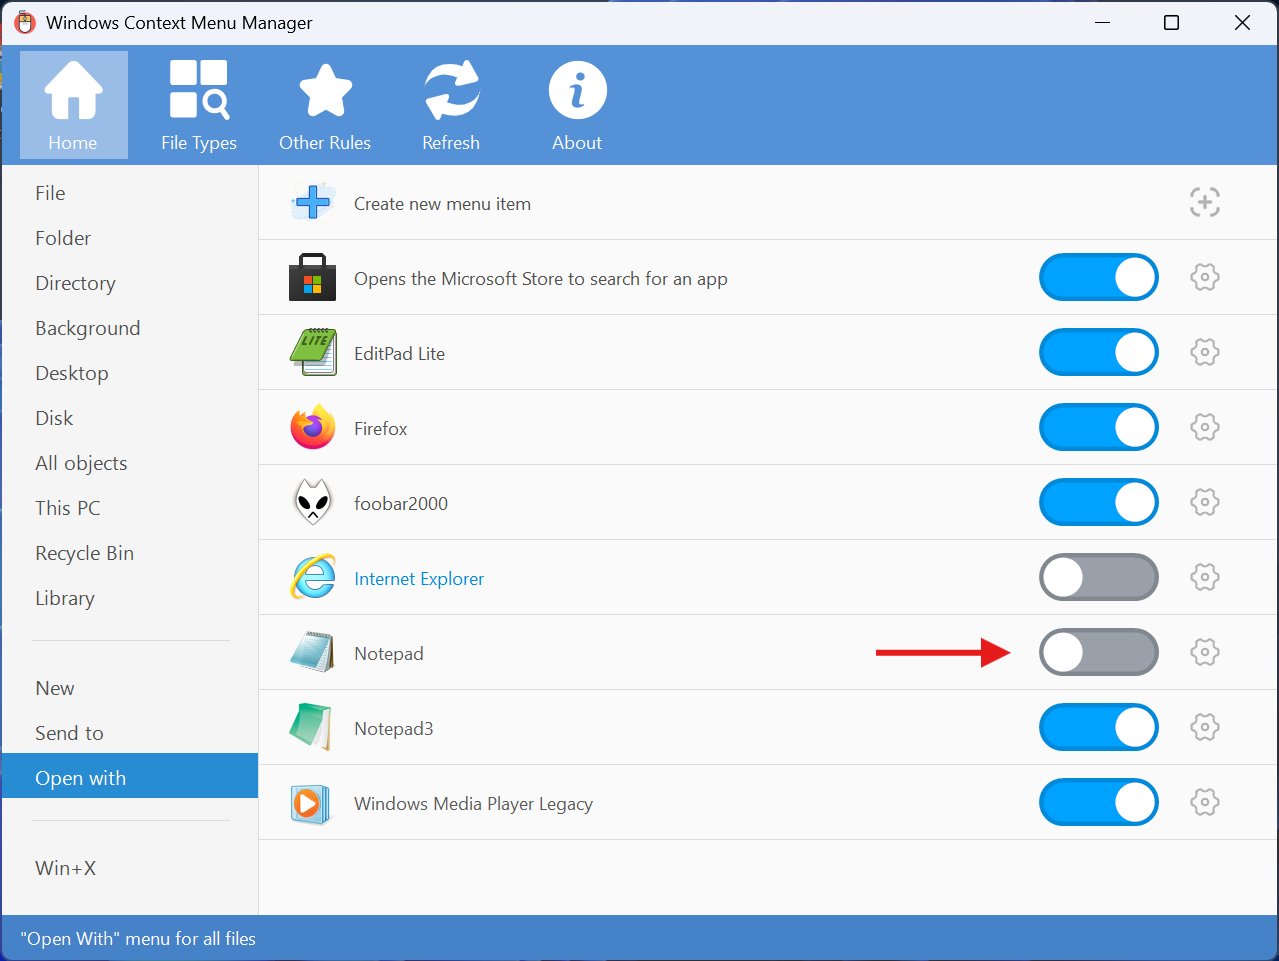Open settings gear for foobar2000
Screen dimensions: 1279x961
[x=1205, y=502]
